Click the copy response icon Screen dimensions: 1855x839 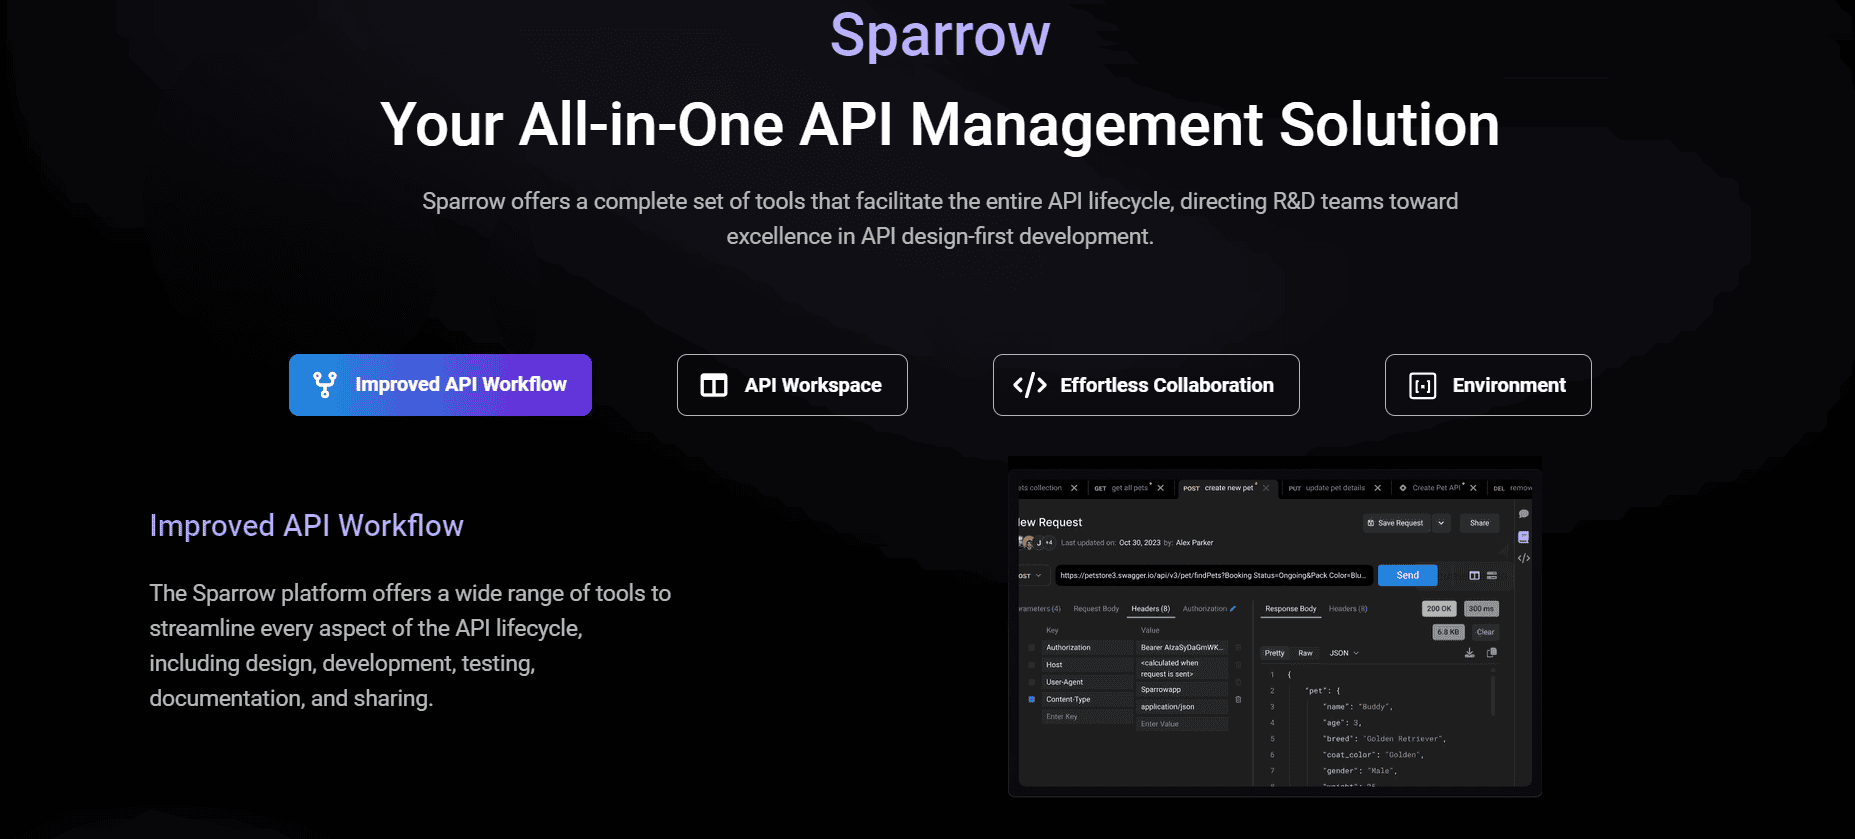pos(1492,653)
